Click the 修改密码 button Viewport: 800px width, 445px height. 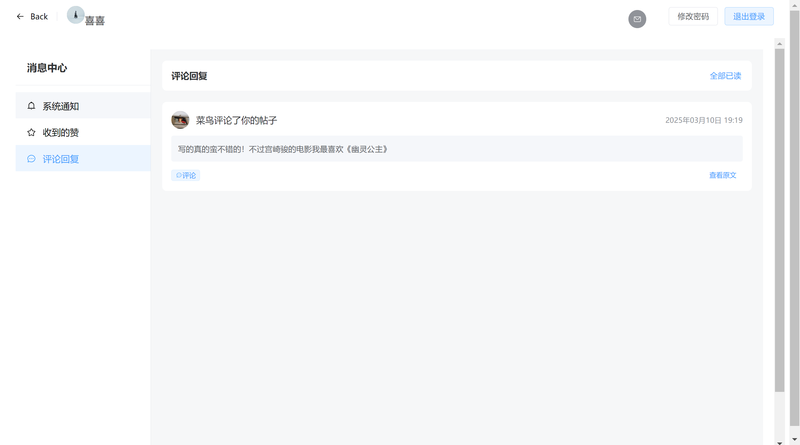pos(693,16)
